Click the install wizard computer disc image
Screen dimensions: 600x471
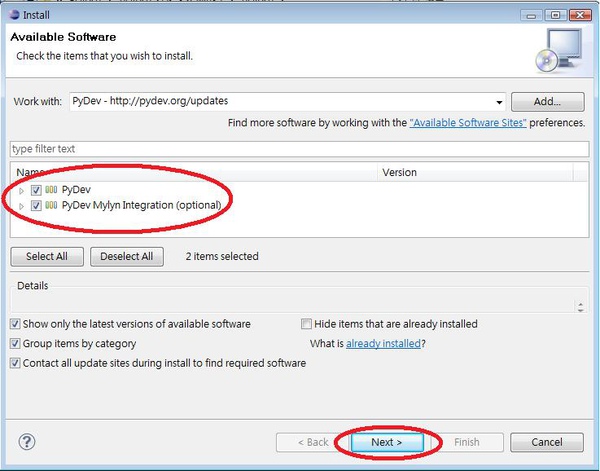559,51
